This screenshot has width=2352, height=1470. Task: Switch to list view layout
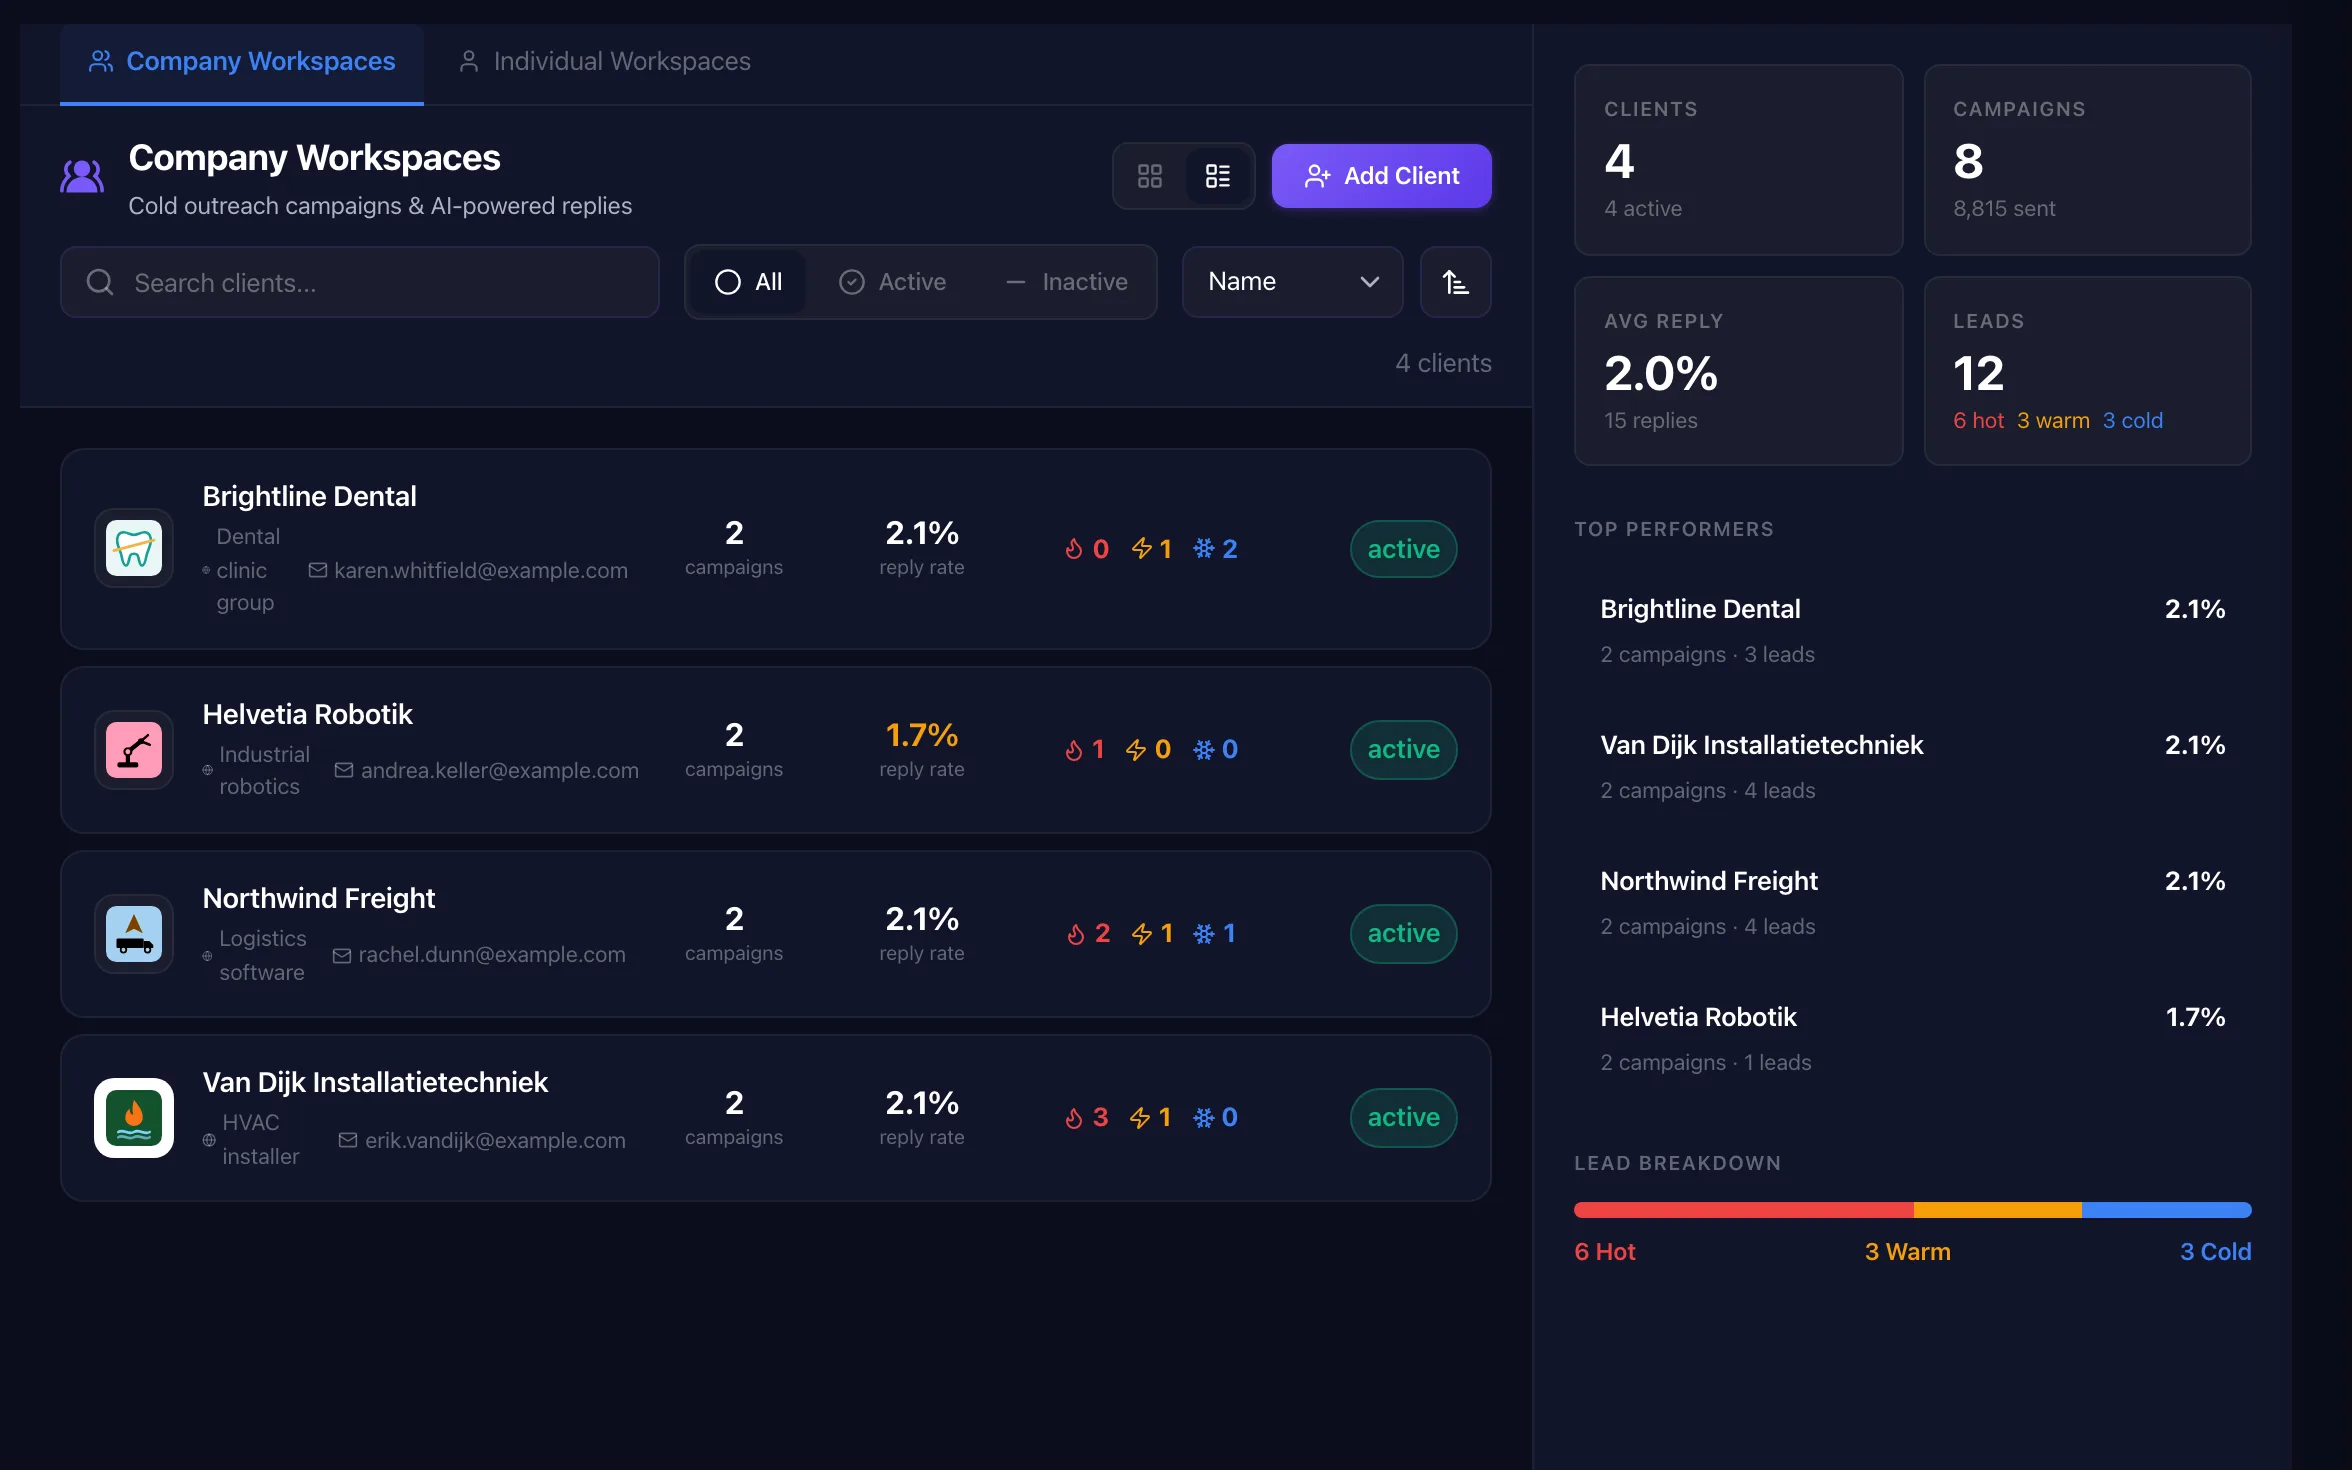pyautogui.click(x=1217, y=176)
